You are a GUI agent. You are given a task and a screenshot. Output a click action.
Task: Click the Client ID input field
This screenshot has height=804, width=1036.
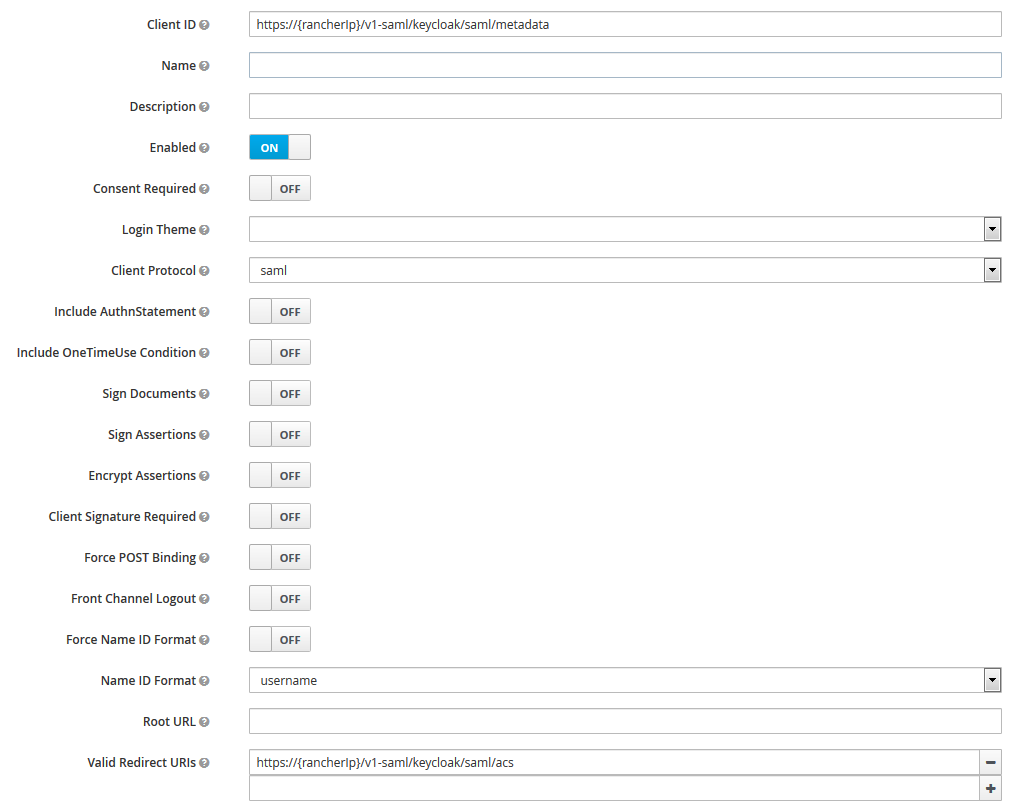[625, 24]
